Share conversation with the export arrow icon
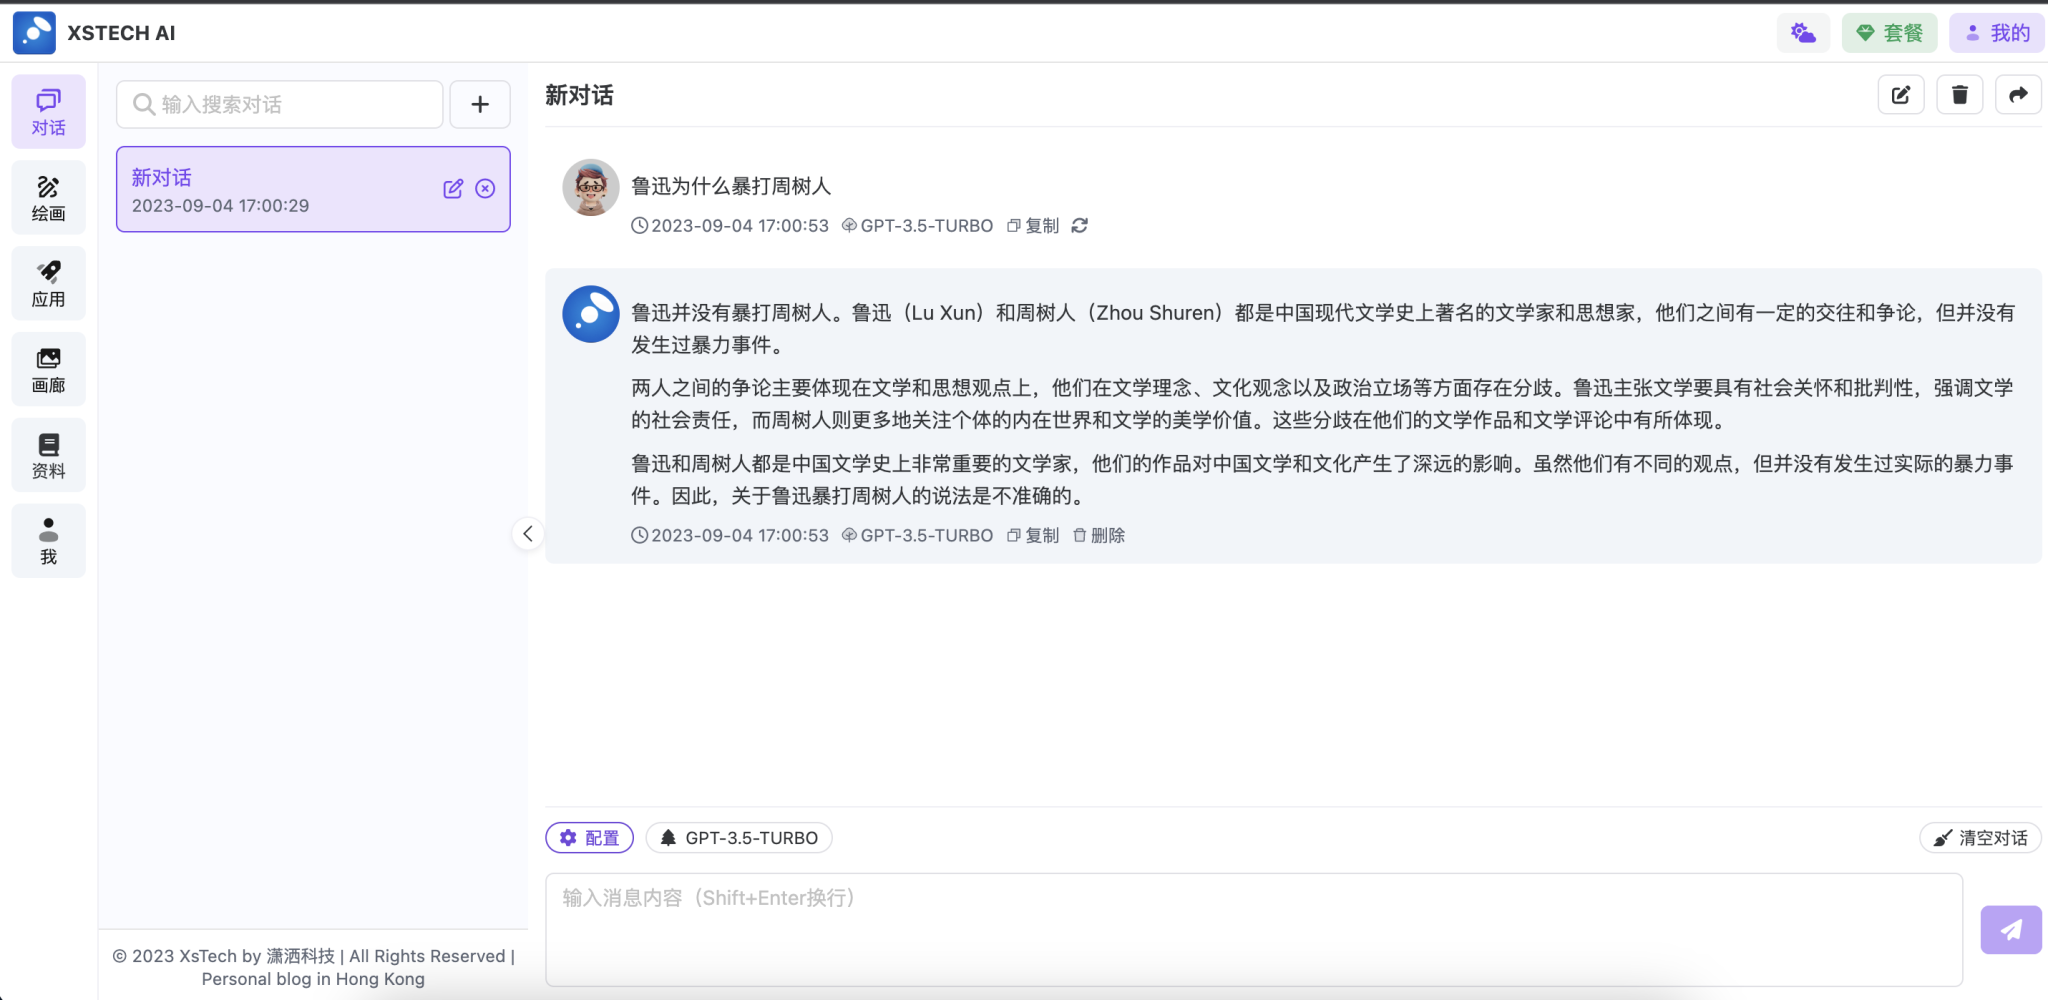The width and height of the screenshot is (2048, 1000). pyautogui.click(x=2018, y=94)
